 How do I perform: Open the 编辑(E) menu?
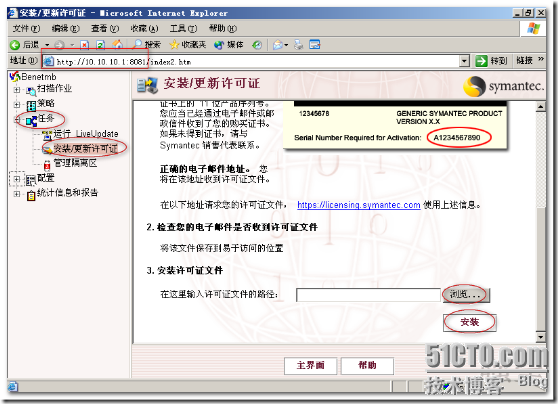[x=65, y=28]
